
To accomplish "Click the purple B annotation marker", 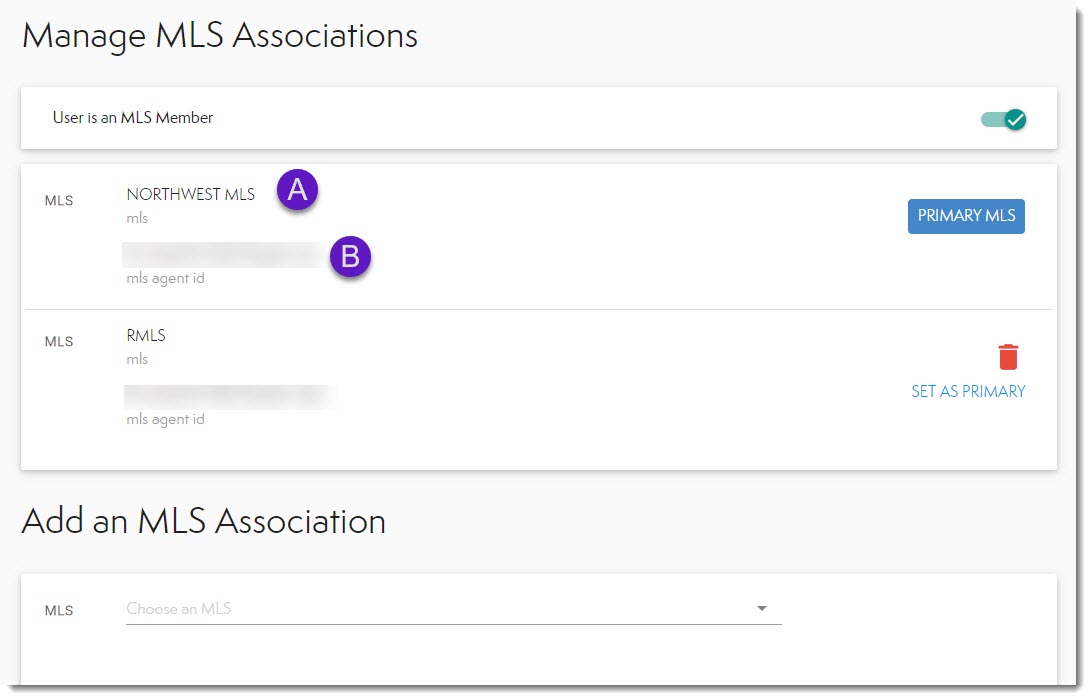I will click(x=350, y=257).
